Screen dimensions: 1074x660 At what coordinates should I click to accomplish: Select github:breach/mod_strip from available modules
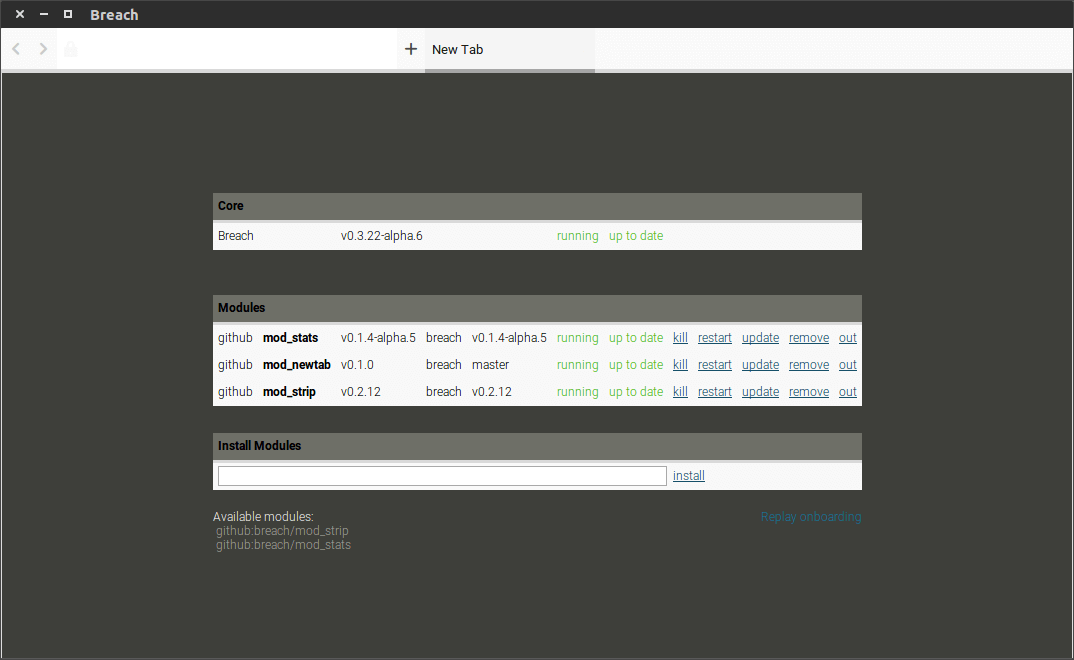click(282, 531)
